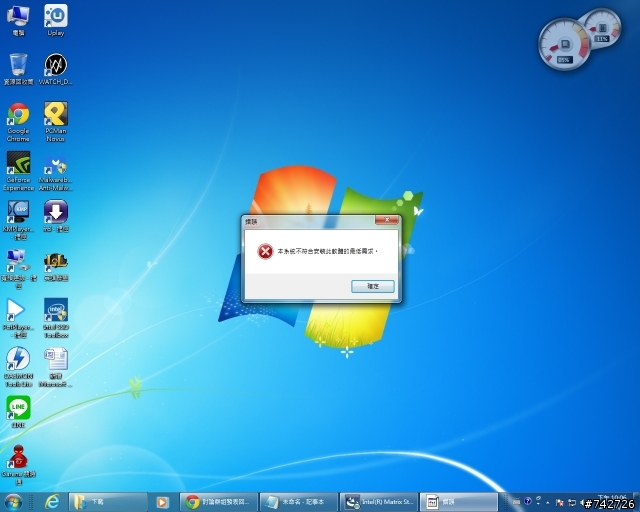Select the Intel SSD Toolbox shortcut
640x512 pixels.
click(56, 318)
